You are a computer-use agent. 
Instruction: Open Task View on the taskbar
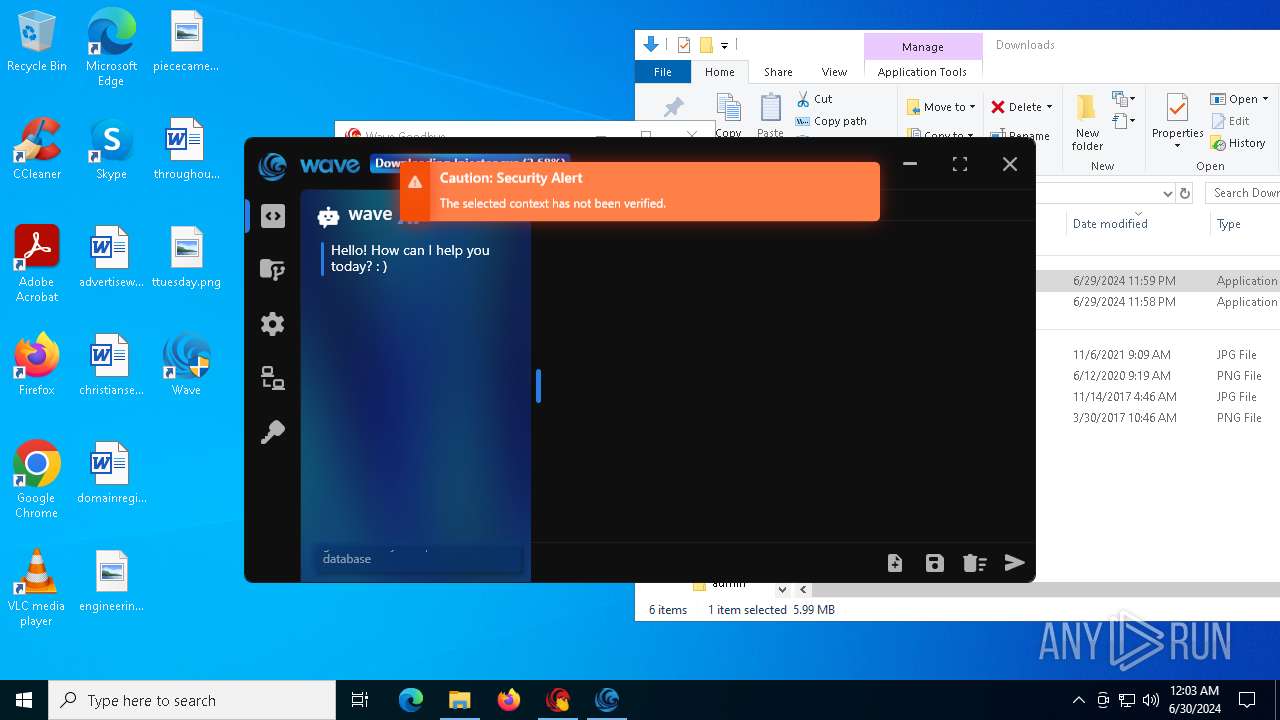click(x=360, y=700)
